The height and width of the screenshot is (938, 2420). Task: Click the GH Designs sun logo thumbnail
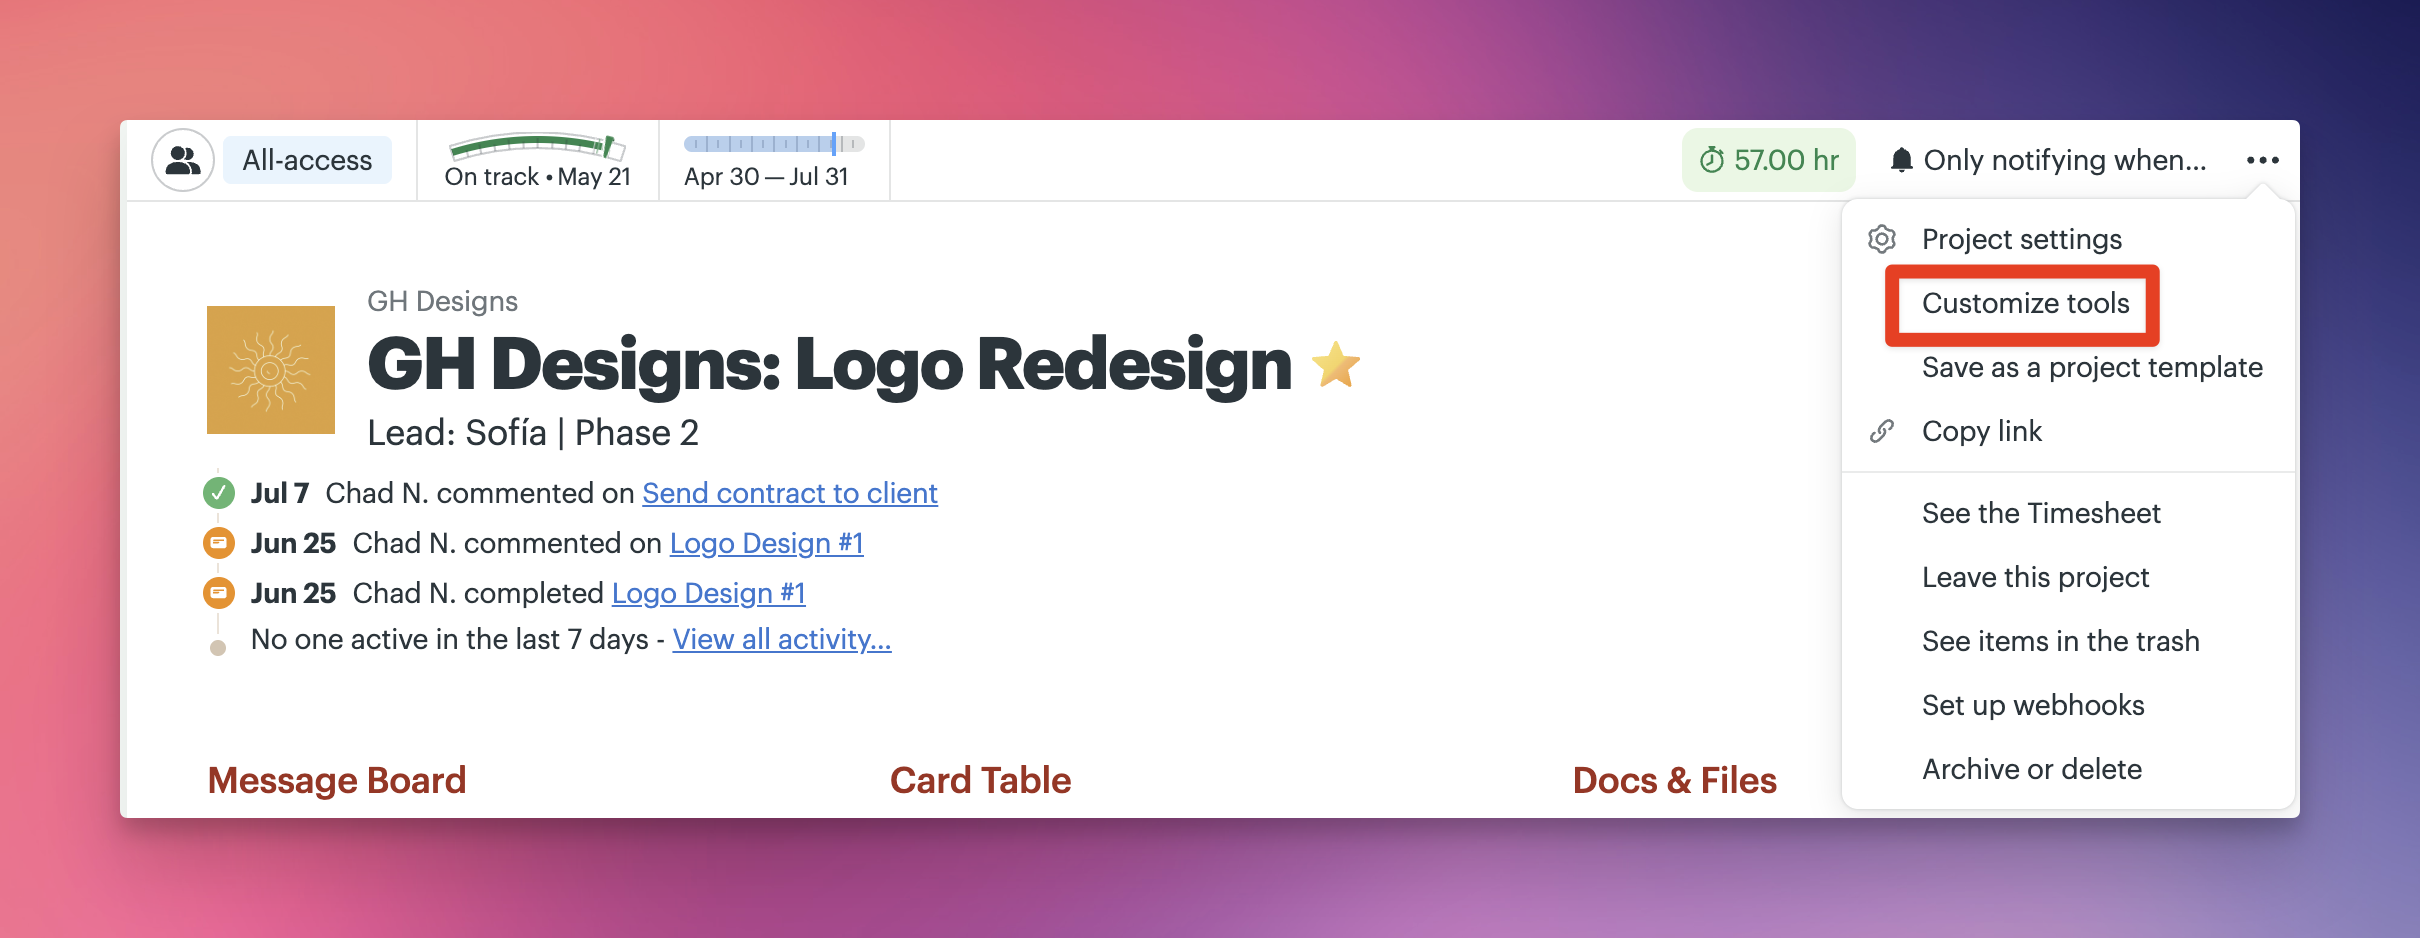pos(271,370)
